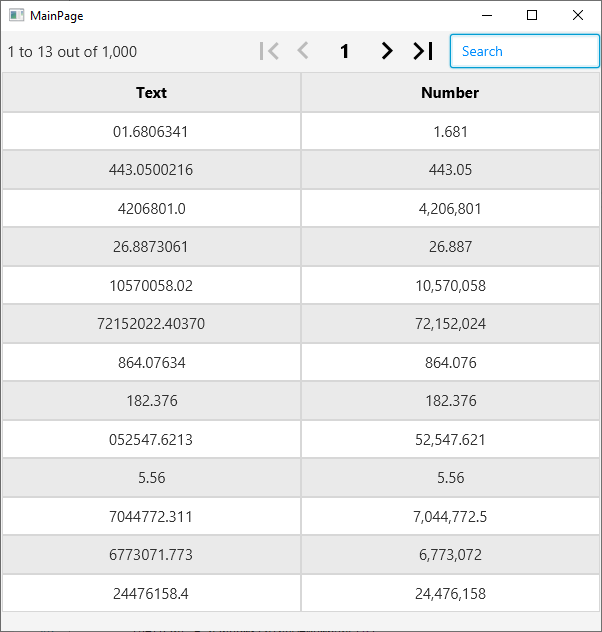
Task: Go to the first page
Action: click(268, 51)
